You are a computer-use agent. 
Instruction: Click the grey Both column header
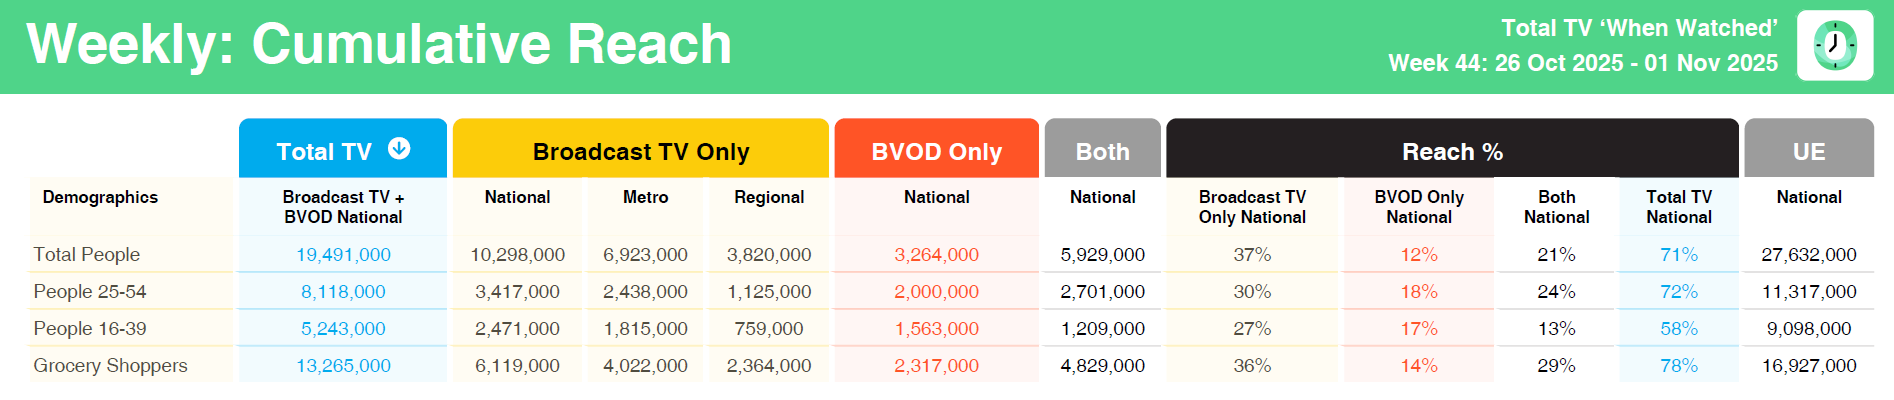tap(1102, 151)
